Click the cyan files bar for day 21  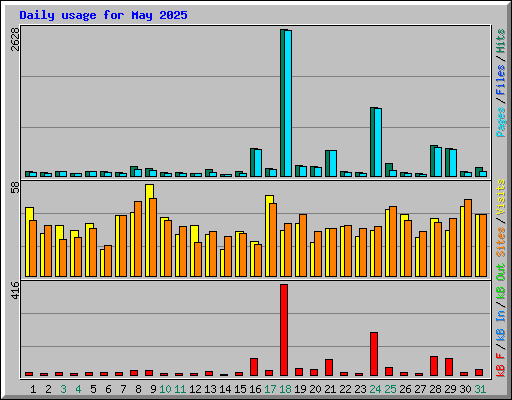click(333, 163)
